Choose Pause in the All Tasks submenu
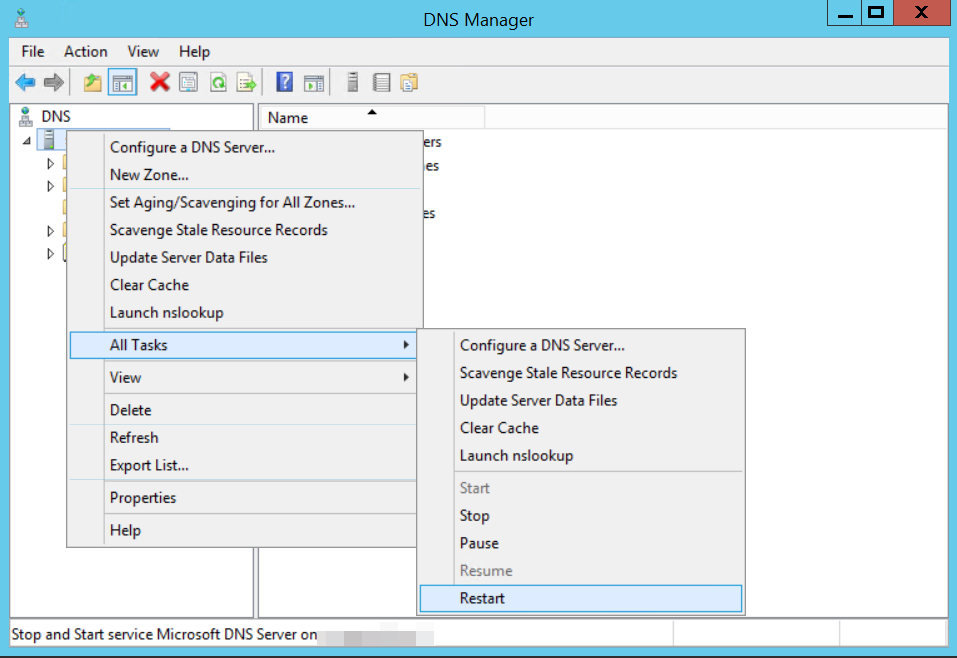This screenshot has width=957, height=658. click(x=581, y=543)
